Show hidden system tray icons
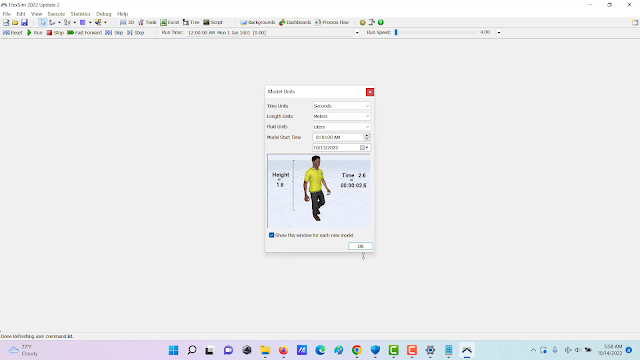 click(x=533, y=350)
